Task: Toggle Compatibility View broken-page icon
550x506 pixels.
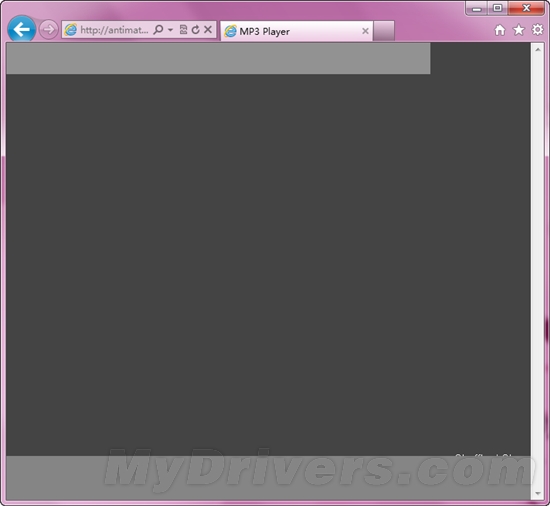Action: click(183, 29)
